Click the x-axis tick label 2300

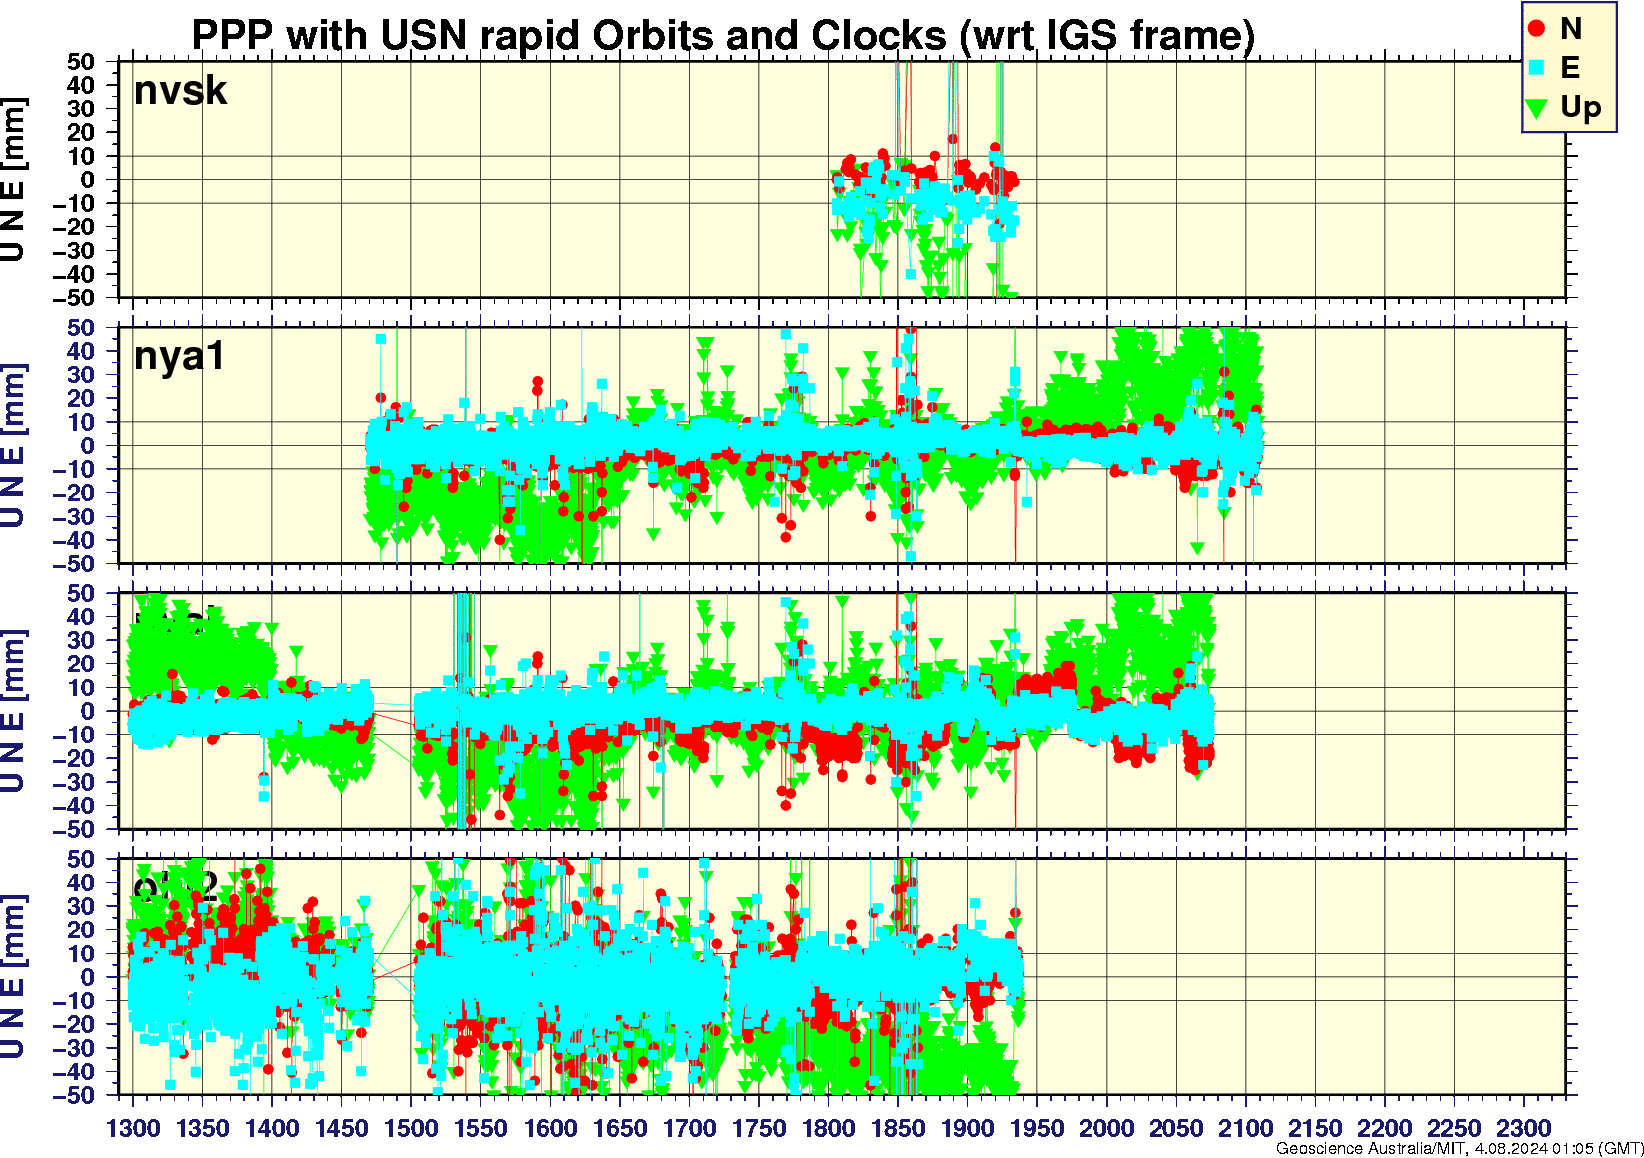1523,1128
